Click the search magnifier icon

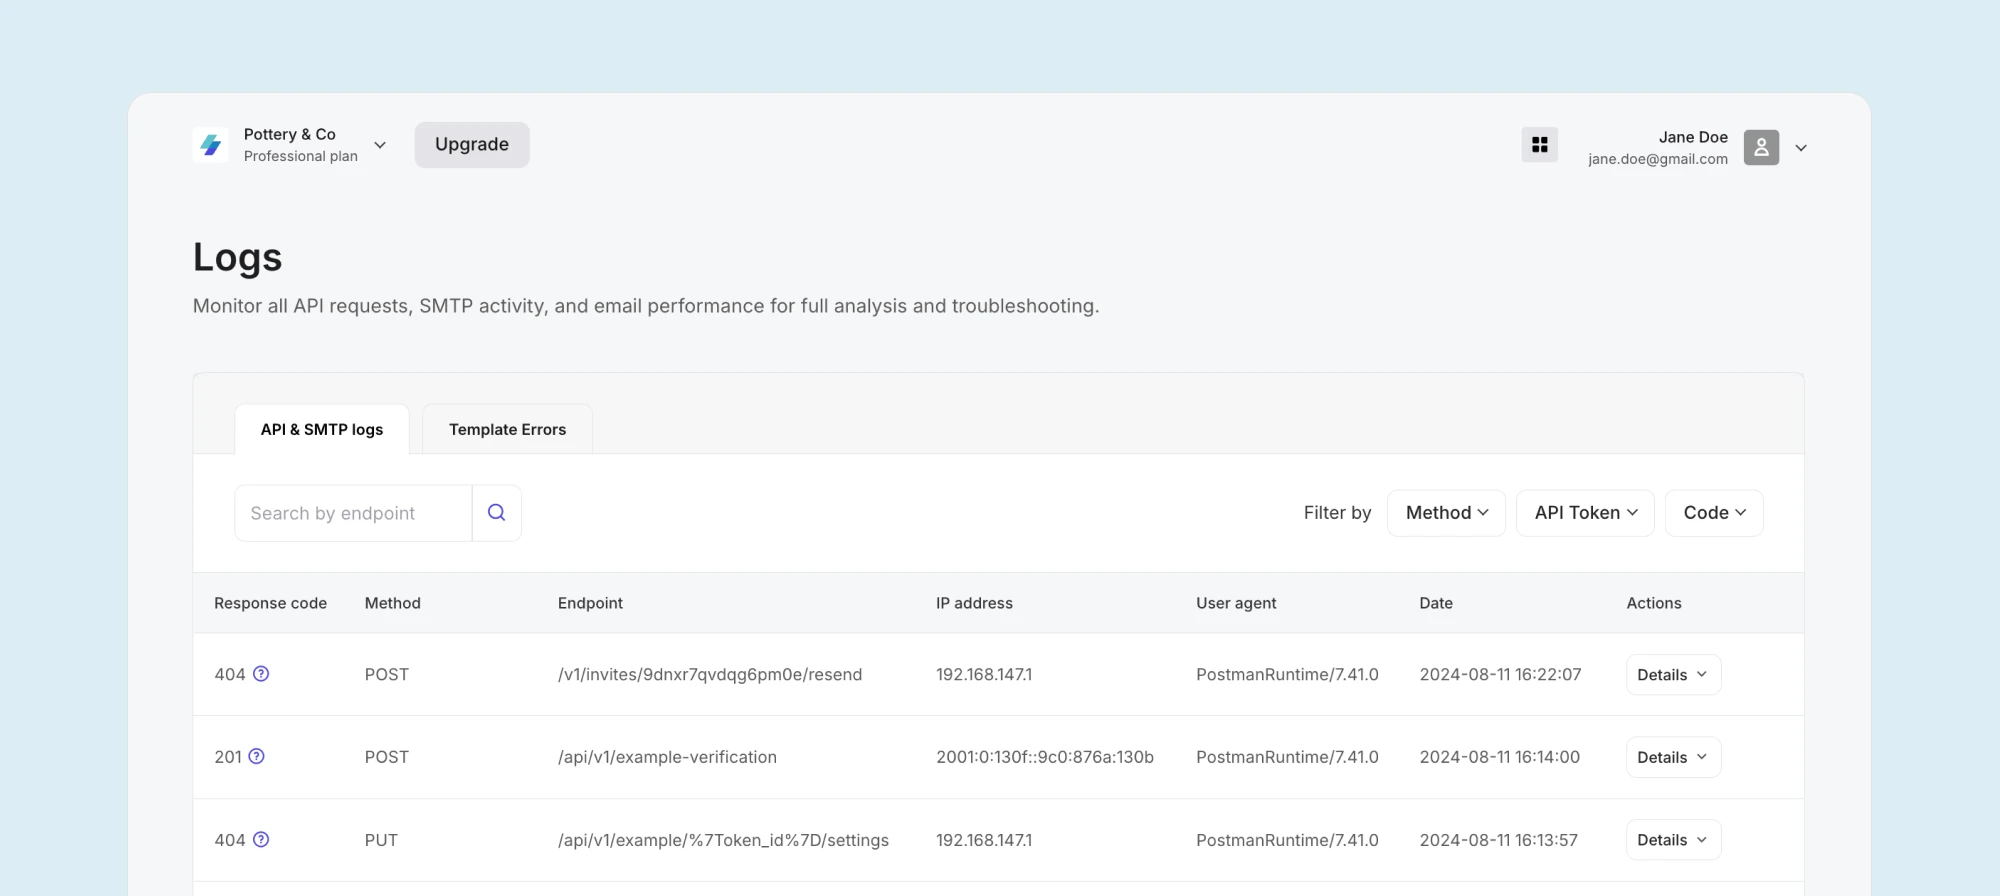click(x=496, y=513)
